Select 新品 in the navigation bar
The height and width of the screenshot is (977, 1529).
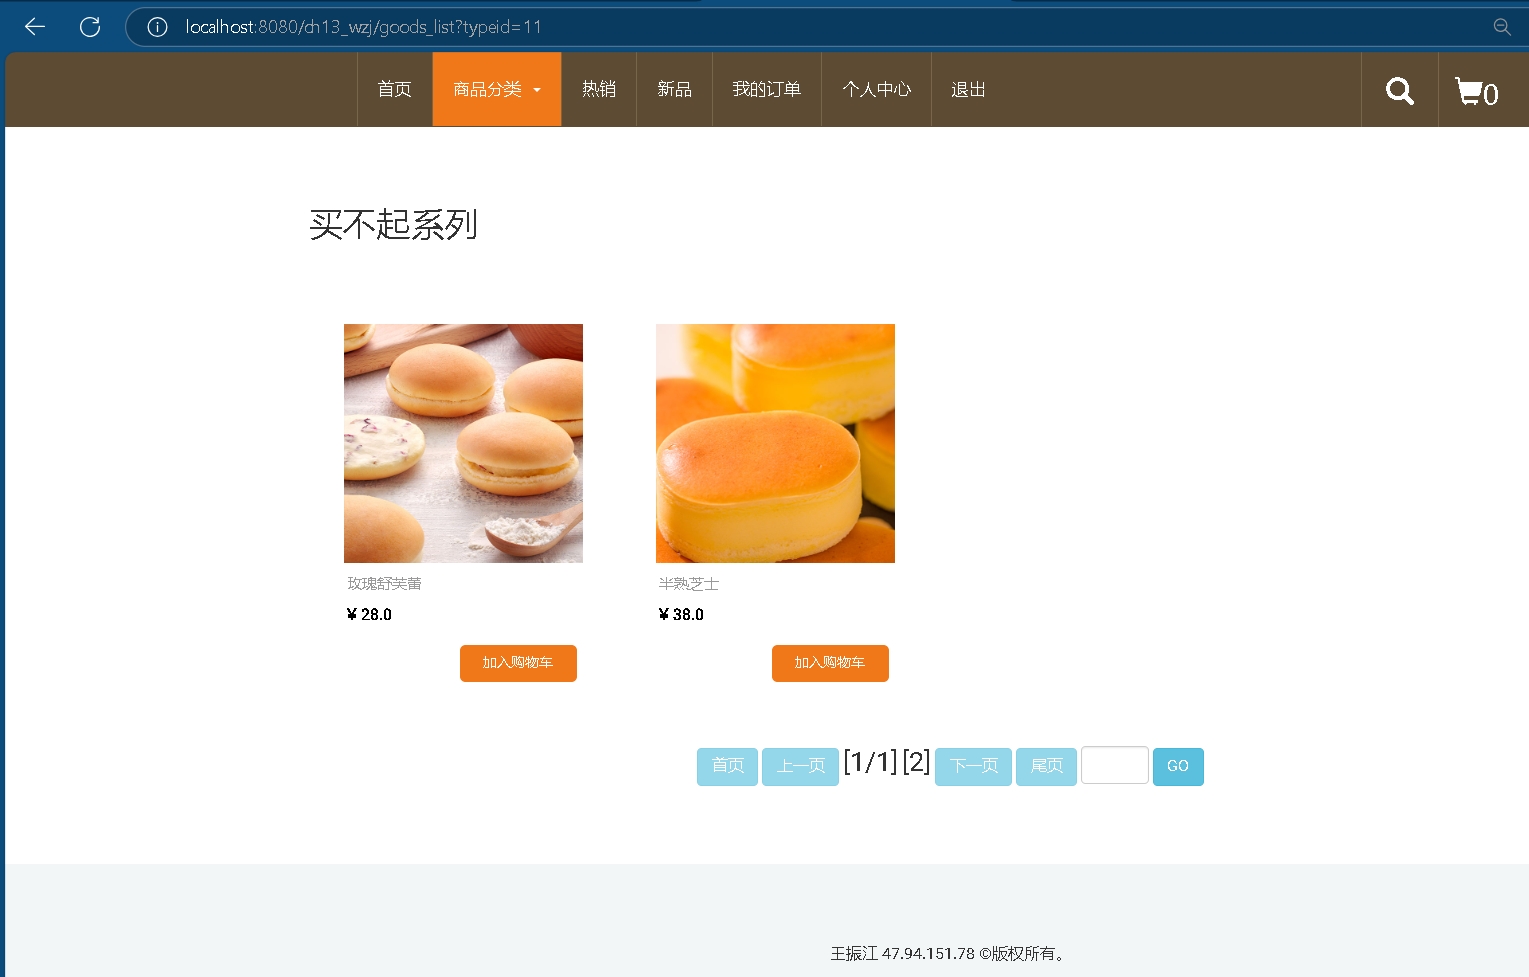(x=674, y=90)
